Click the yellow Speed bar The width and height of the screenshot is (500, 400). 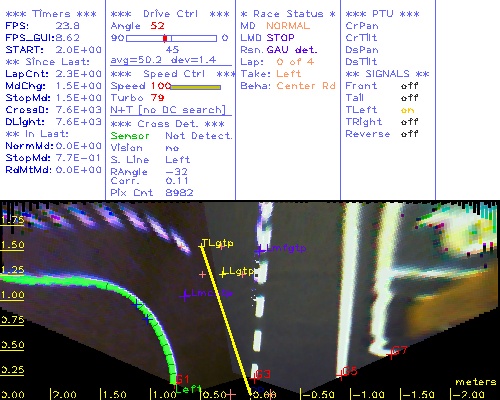pos(196,87)
